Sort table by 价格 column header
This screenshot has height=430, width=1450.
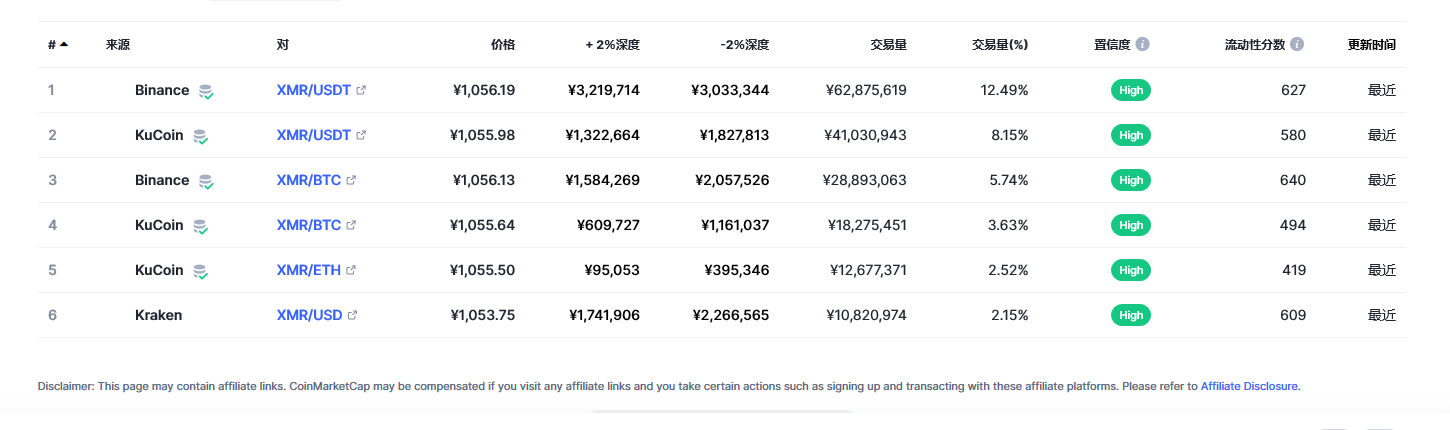(x=503, y=45)
